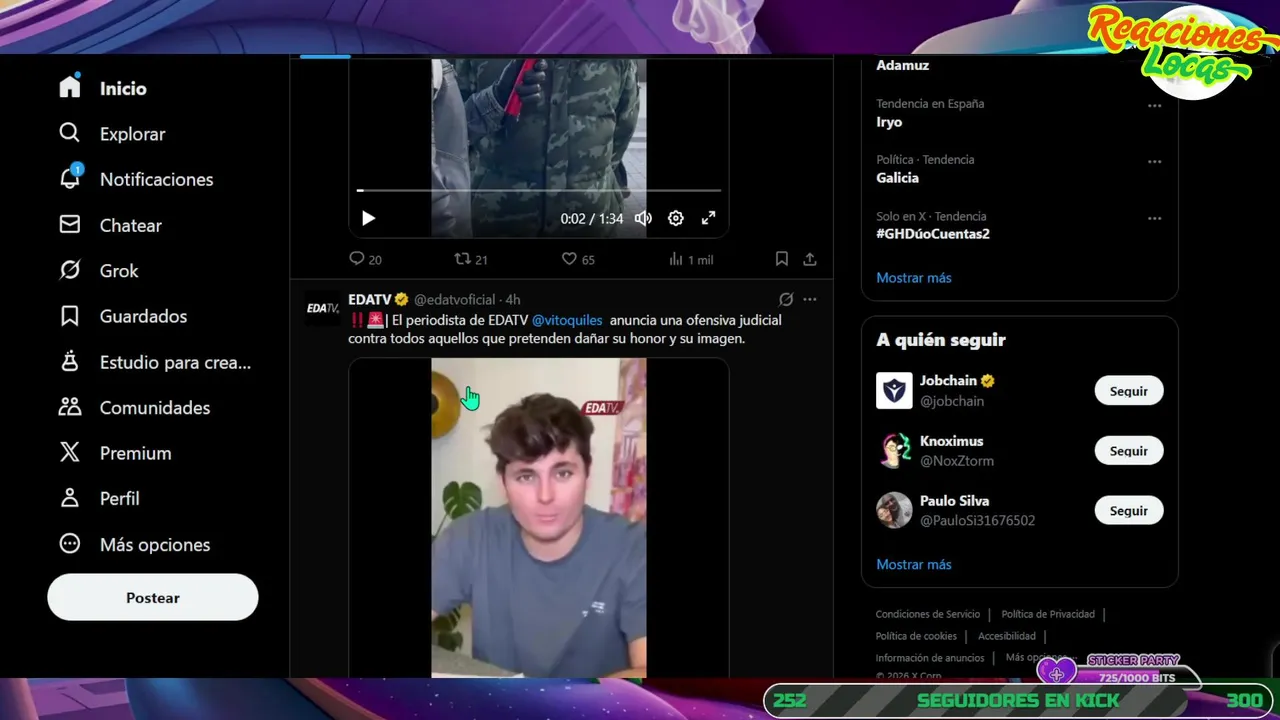Open the Premium X logo icon
This screenshot has width=1280, height=720.
70,453
